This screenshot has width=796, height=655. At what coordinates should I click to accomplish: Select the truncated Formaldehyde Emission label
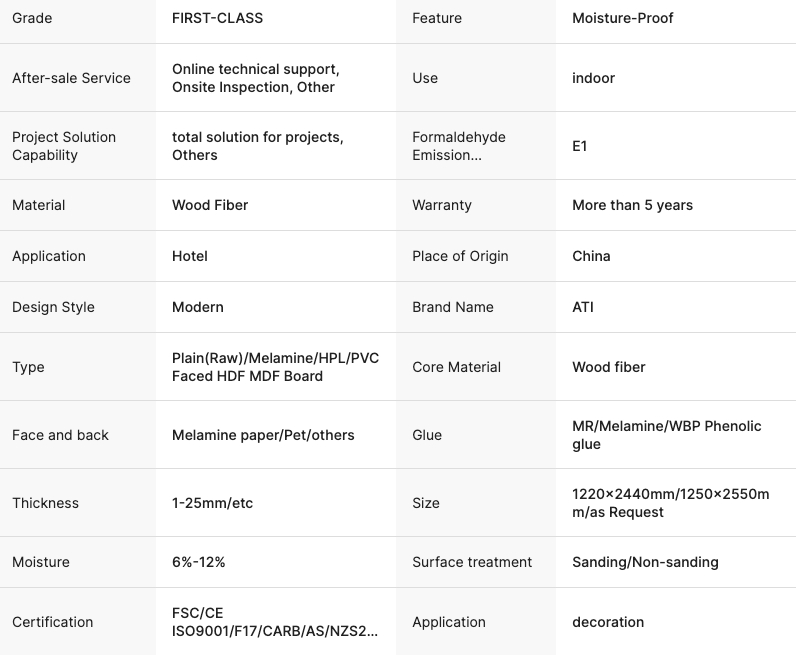tap(459, 146)
